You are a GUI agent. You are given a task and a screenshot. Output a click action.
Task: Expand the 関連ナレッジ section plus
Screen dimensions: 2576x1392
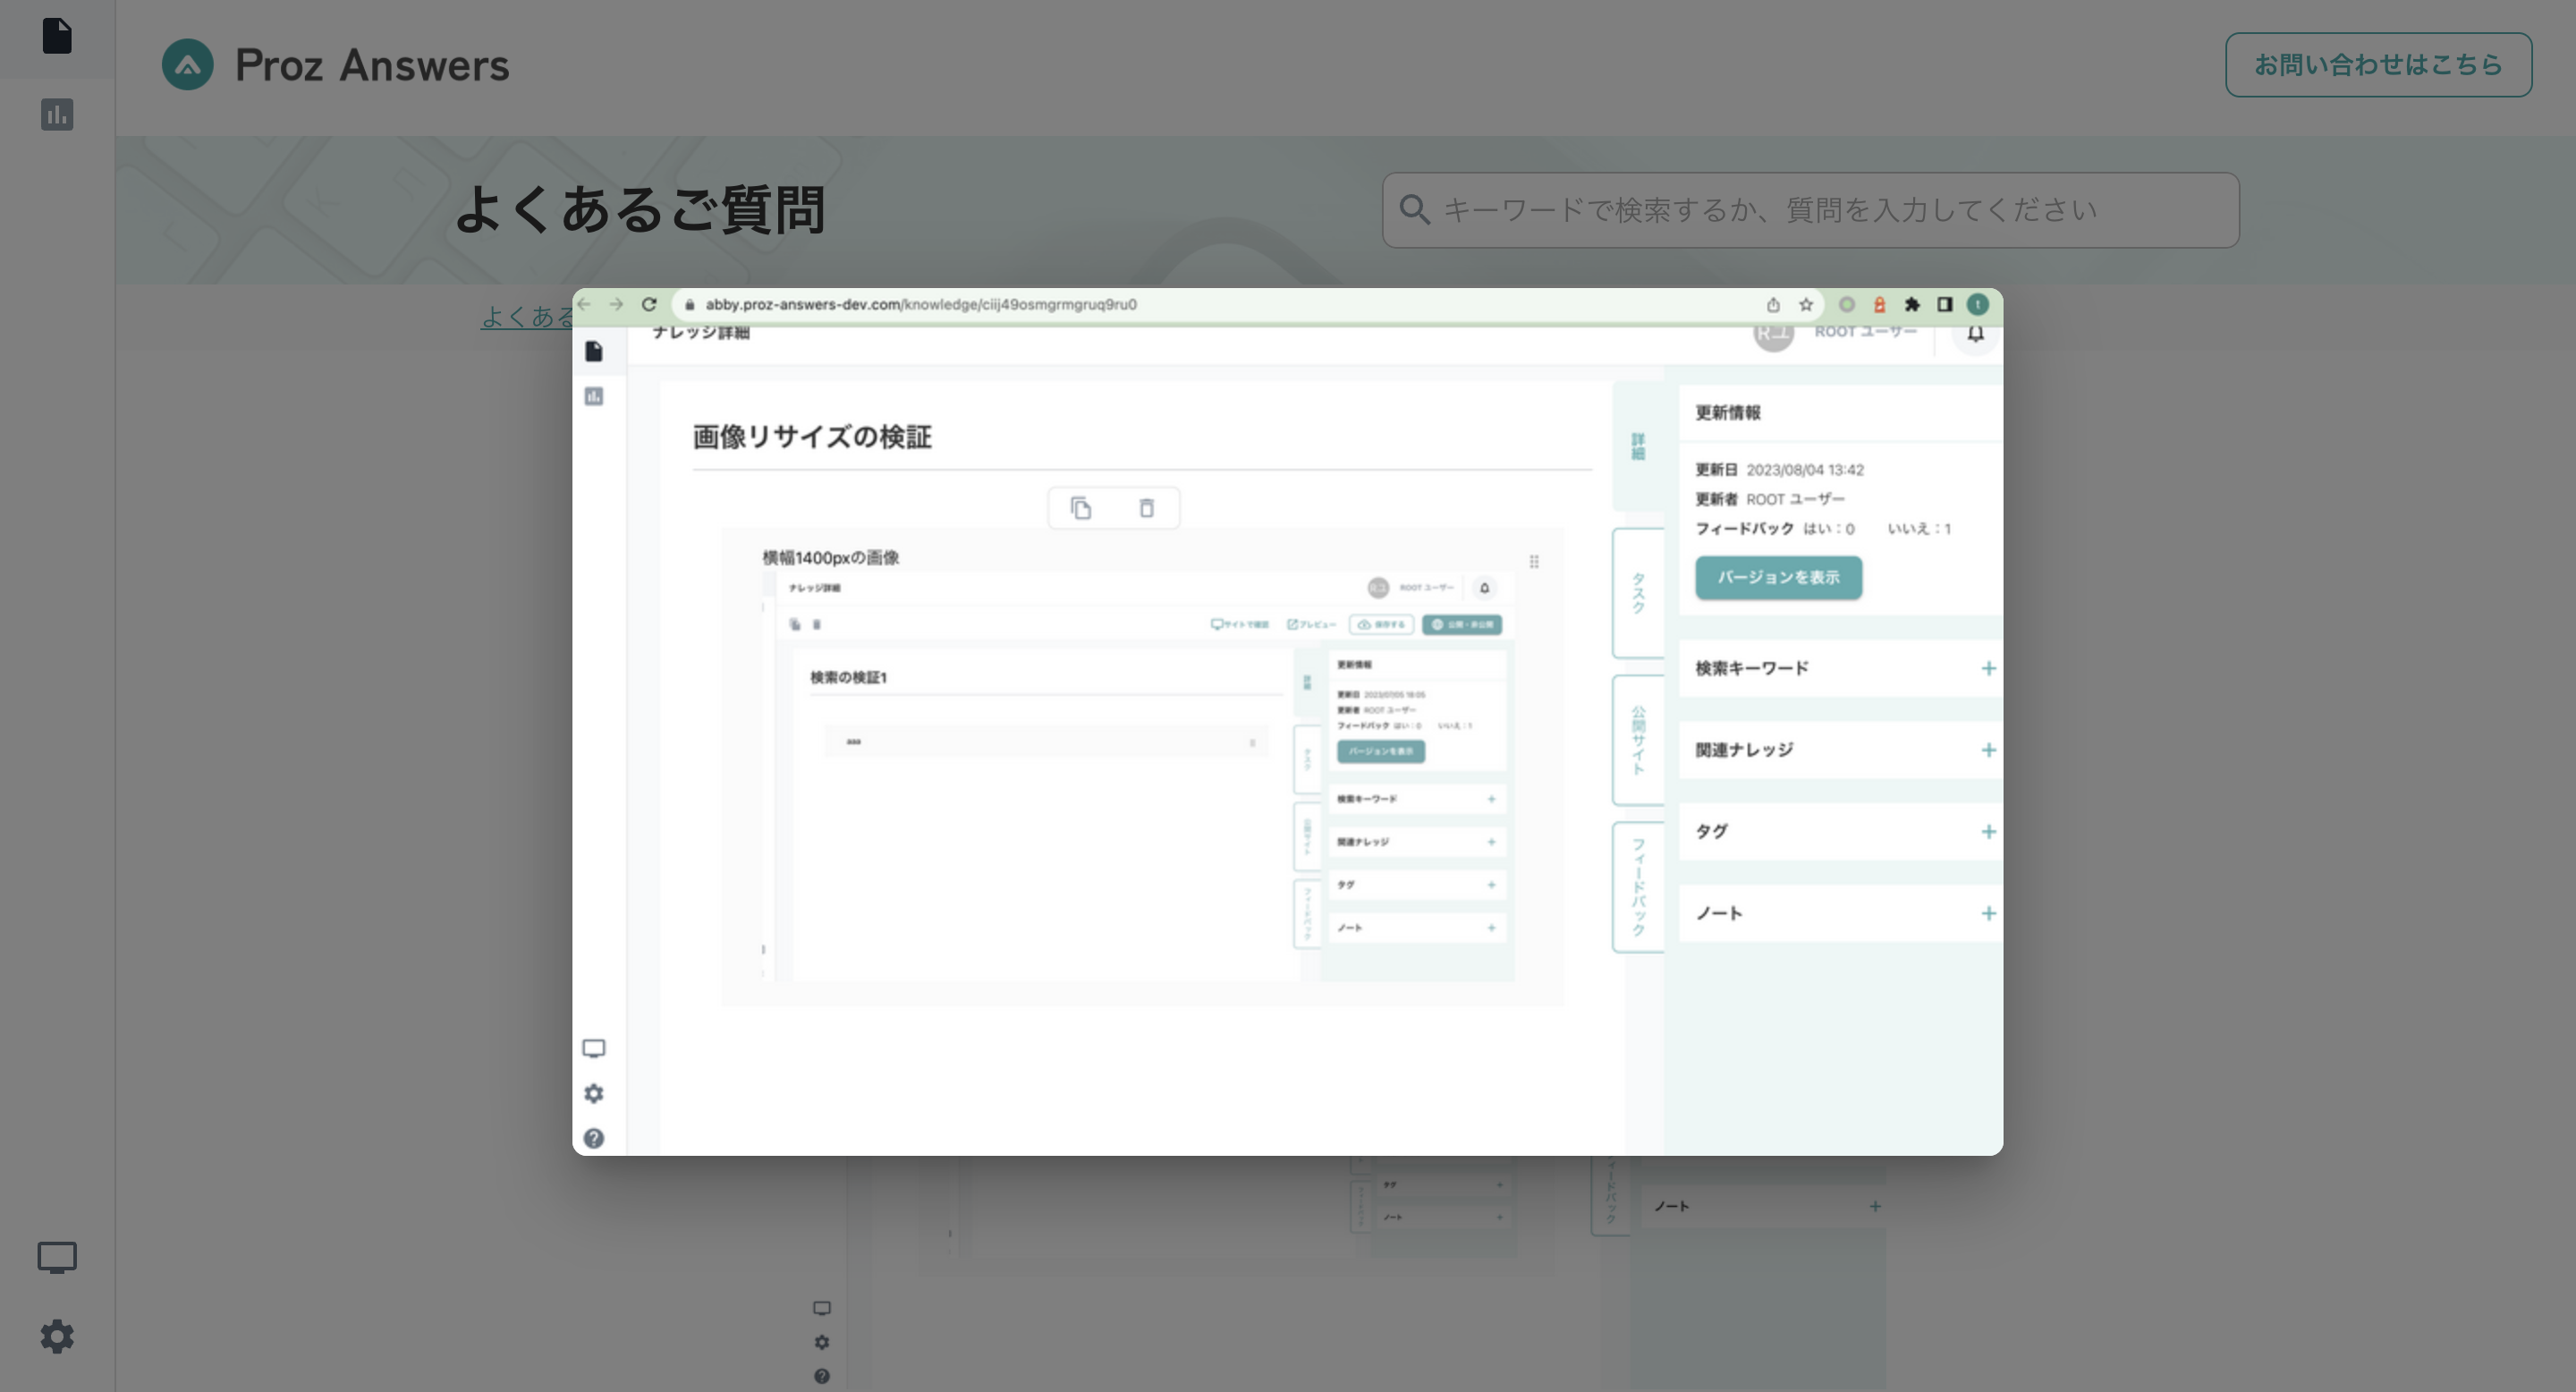(x=1988, y=750)
